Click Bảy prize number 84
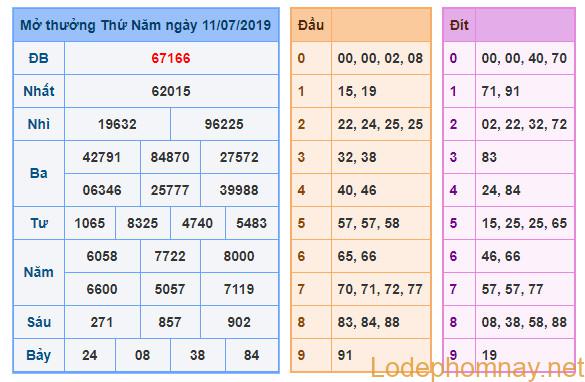585x382 pixels. (x=251, y=355)
